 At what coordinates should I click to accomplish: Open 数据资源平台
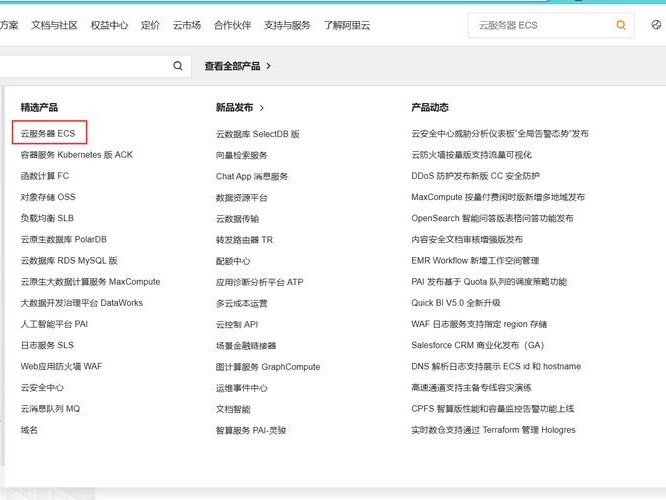point(241,198)
